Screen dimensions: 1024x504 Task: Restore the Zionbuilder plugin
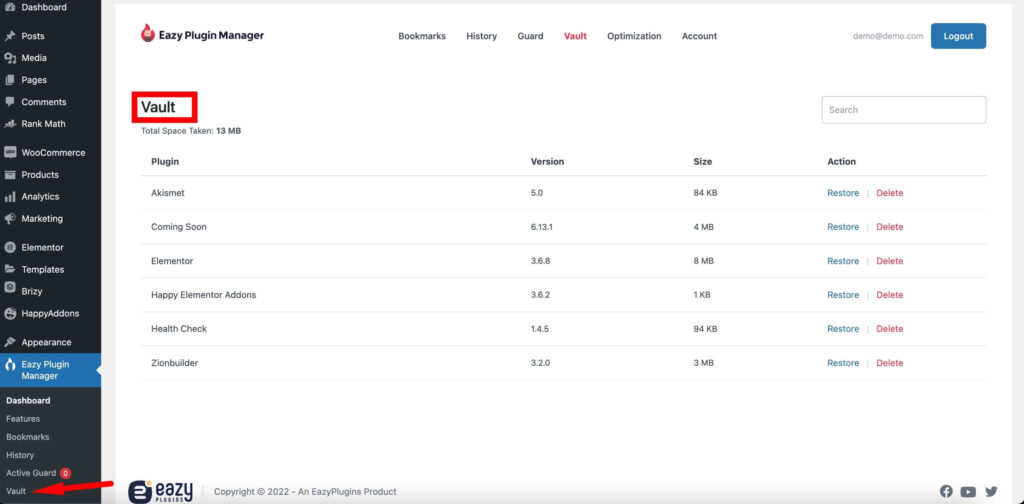(x=843, y=362)
